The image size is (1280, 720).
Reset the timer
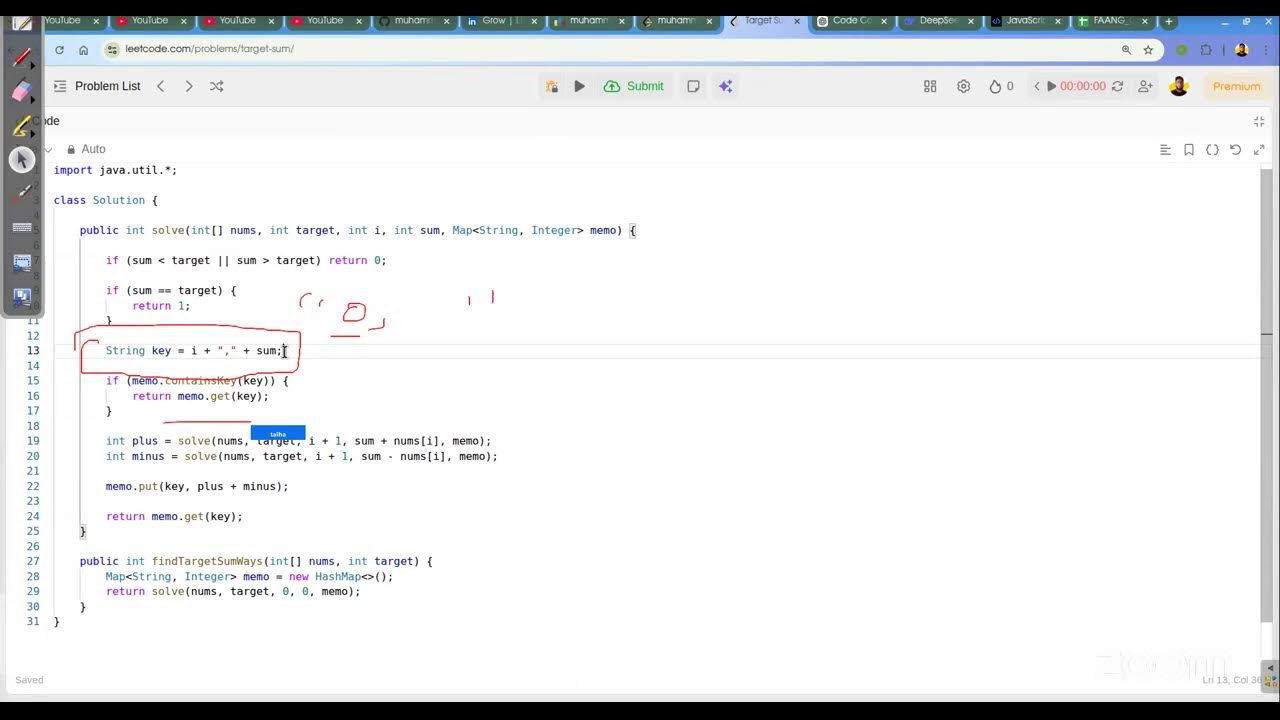pos(1117,86)
